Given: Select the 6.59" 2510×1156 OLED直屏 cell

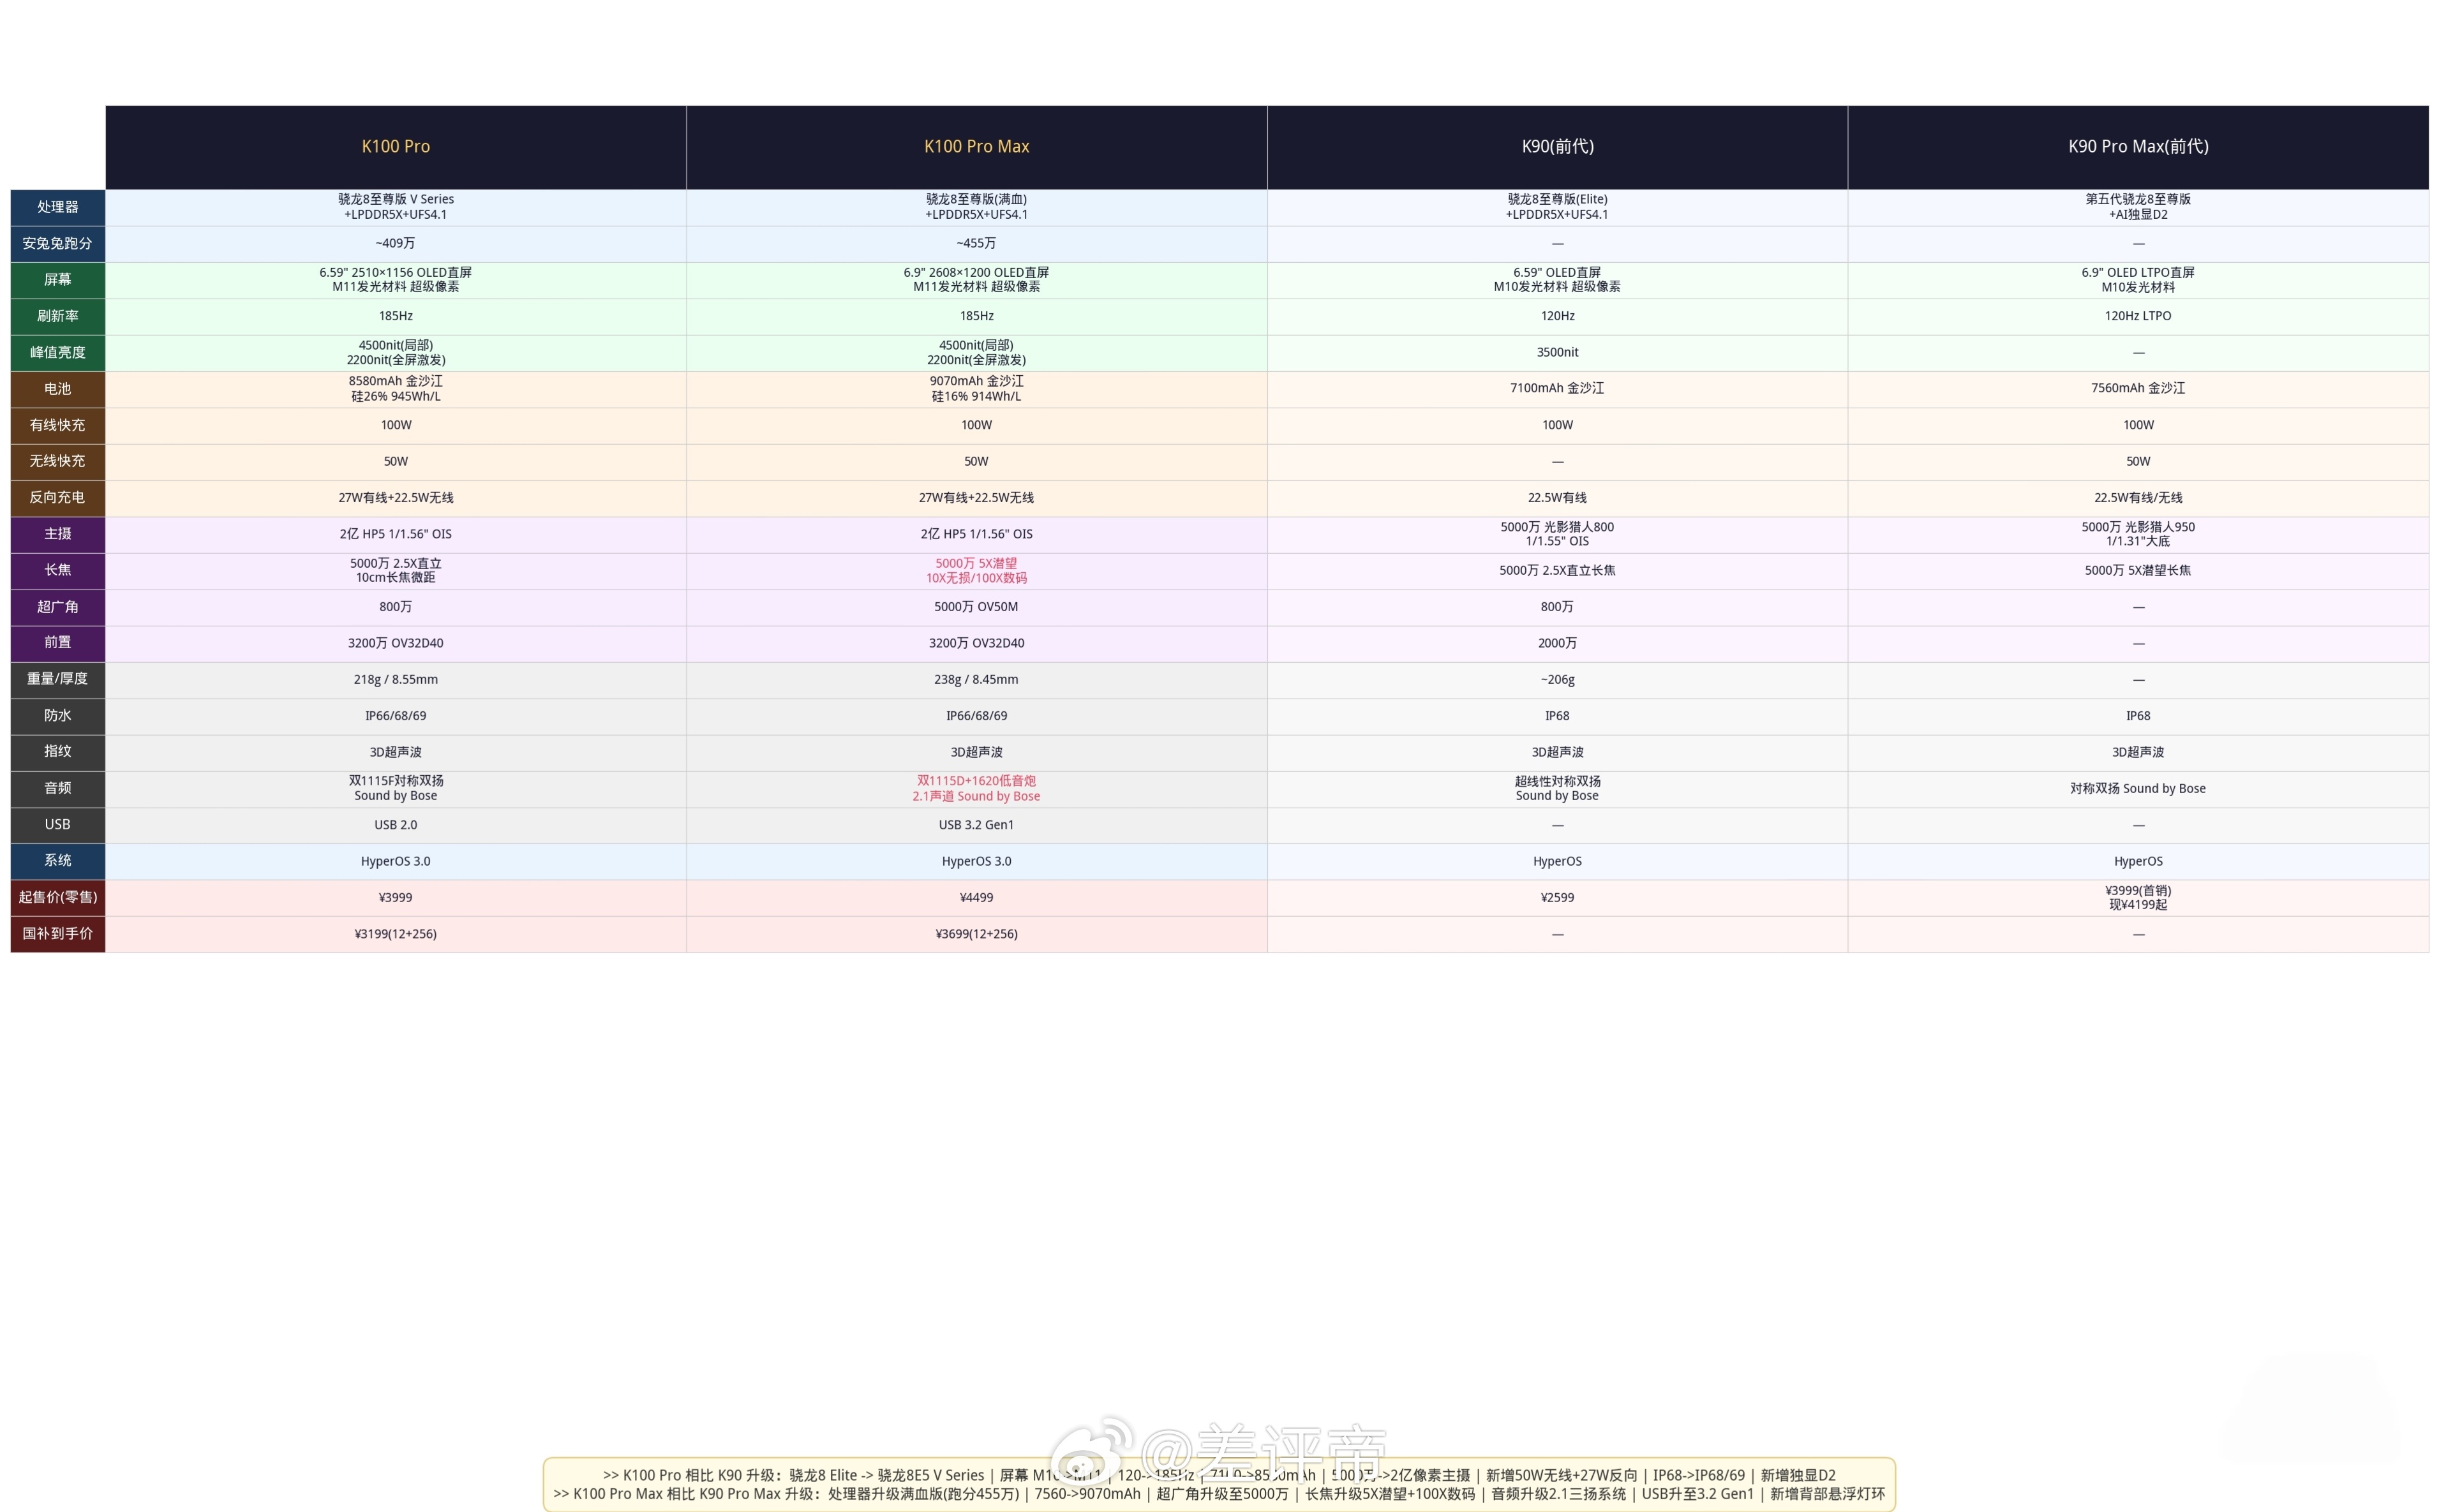Looking at the screenshot, I should tap(396, 280).
